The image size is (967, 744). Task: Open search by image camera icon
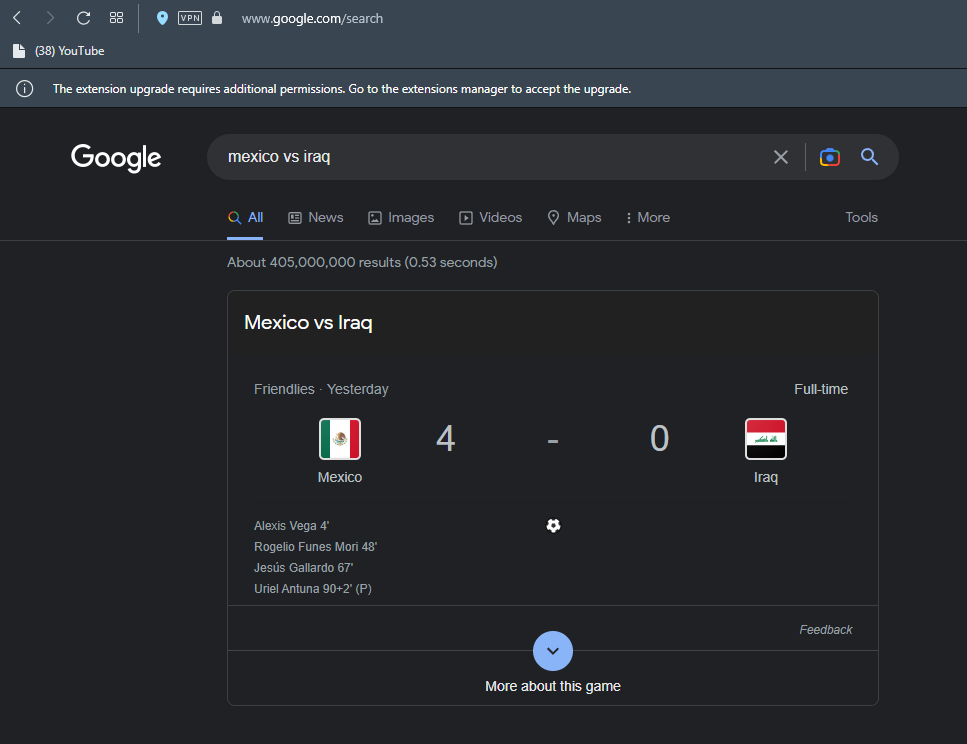pos(829,157)
